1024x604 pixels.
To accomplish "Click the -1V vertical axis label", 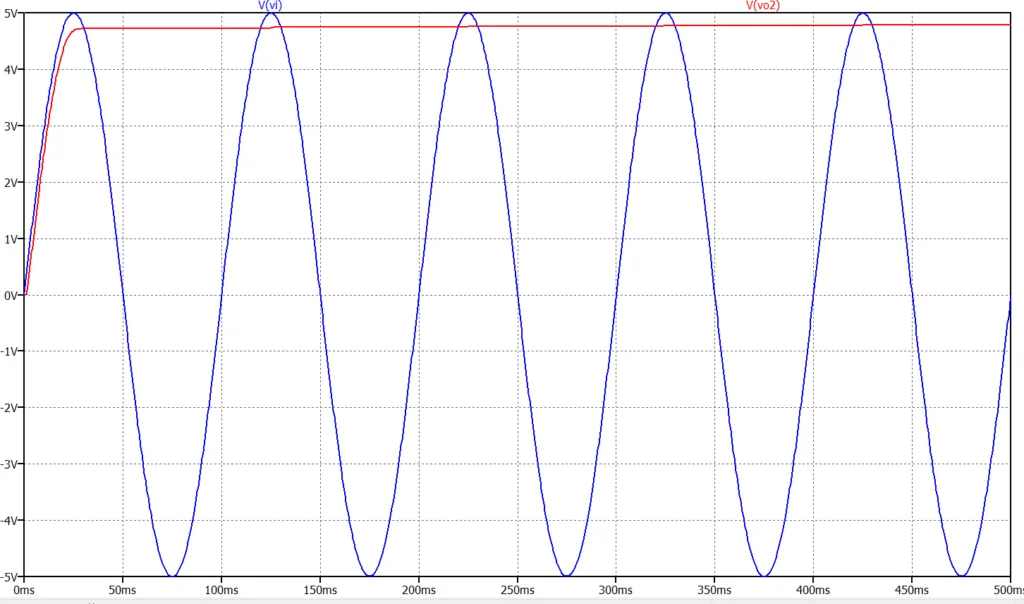I will click(9, 352).
